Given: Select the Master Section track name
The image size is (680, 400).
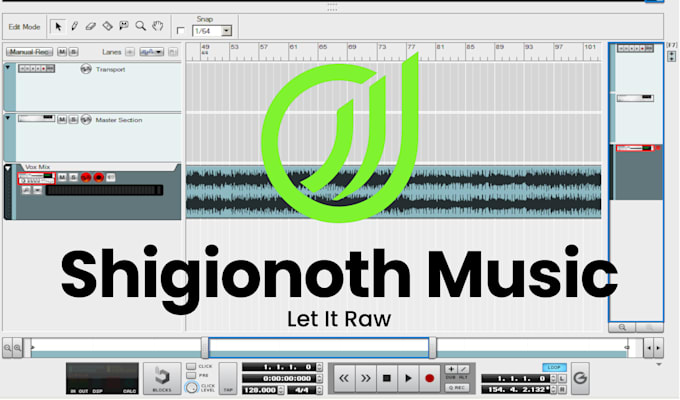Looking at the screenshot, I should click(x=119, y=120).
